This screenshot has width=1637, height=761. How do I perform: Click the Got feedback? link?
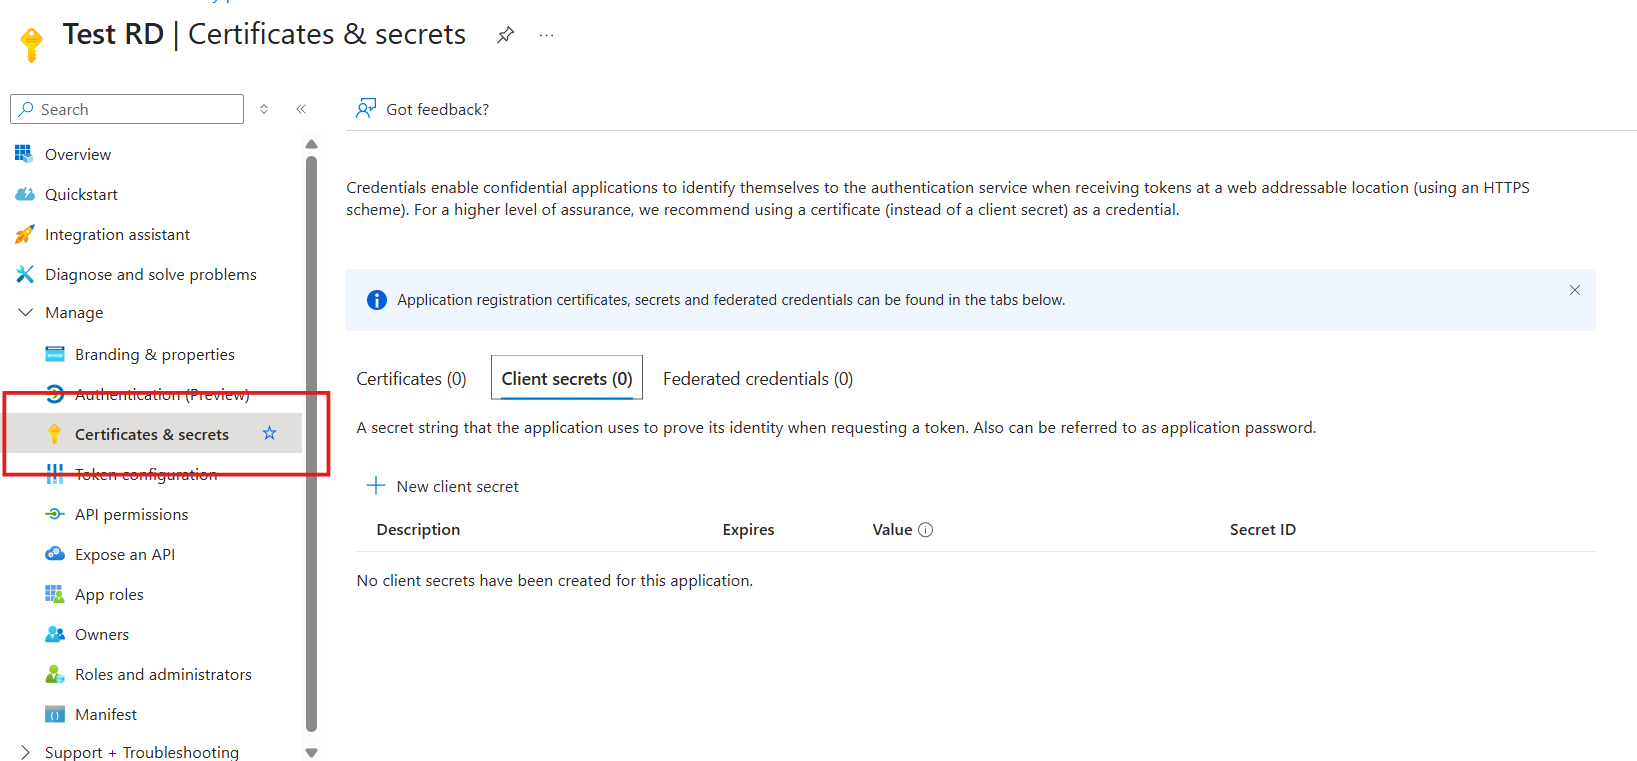click(x=437, y=110)
